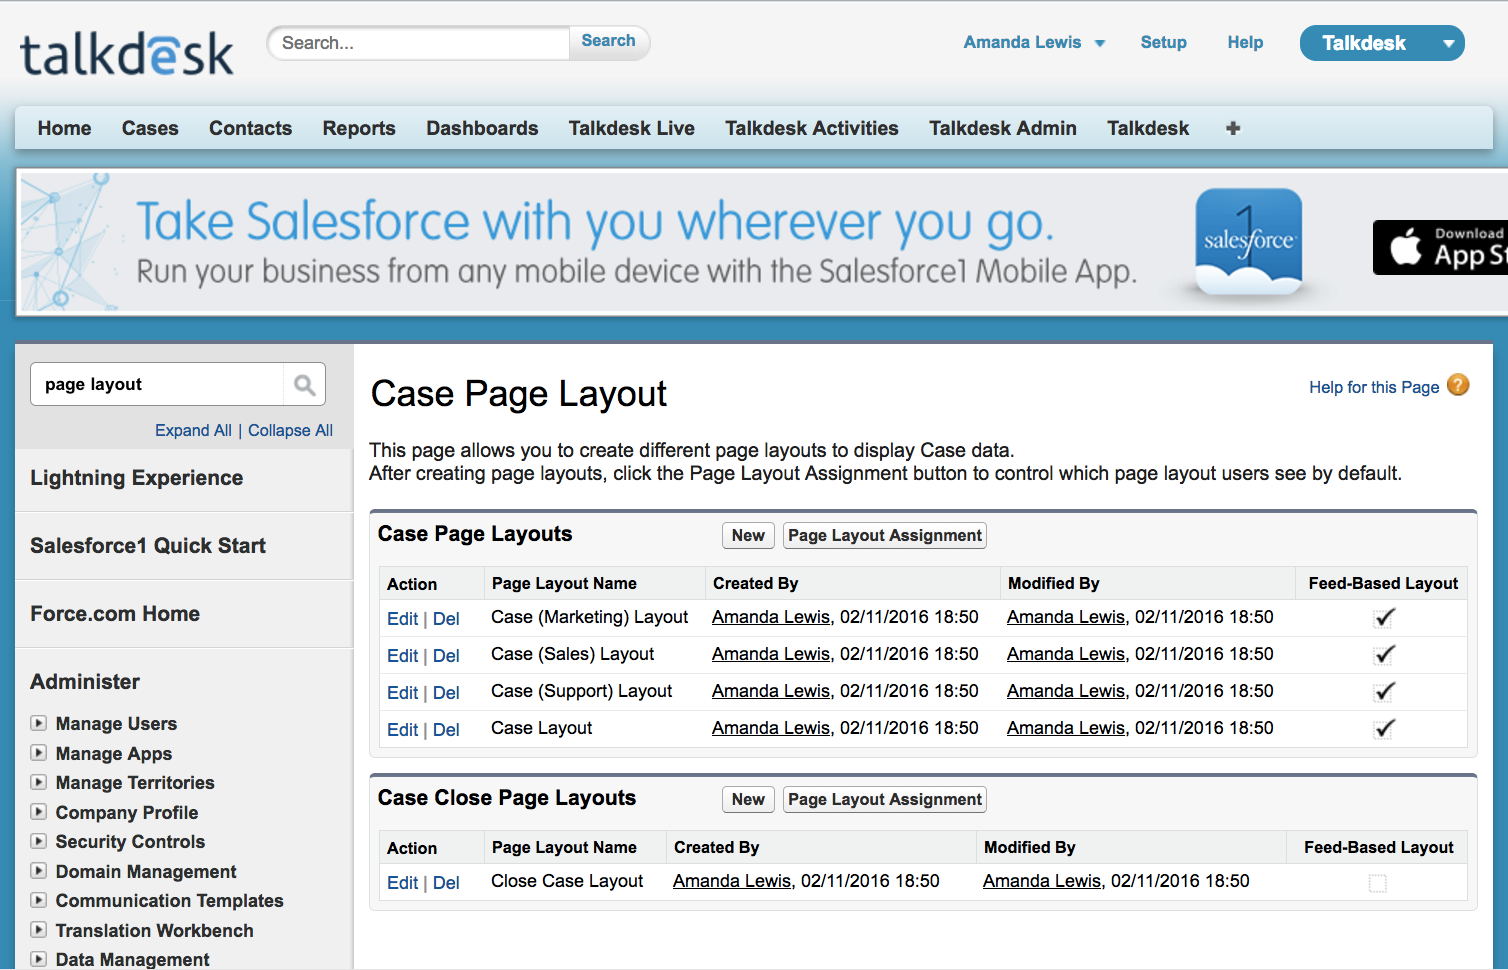Toggle Feed-Based checkbox for Case (Sales) Layout
The width and height of the screenshot is (1508, 970).
(1384, 655)
